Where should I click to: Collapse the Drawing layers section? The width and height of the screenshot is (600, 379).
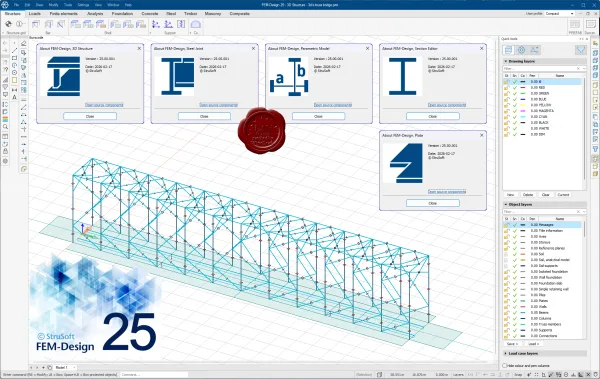pyautogui.click(x=505, y=61)
